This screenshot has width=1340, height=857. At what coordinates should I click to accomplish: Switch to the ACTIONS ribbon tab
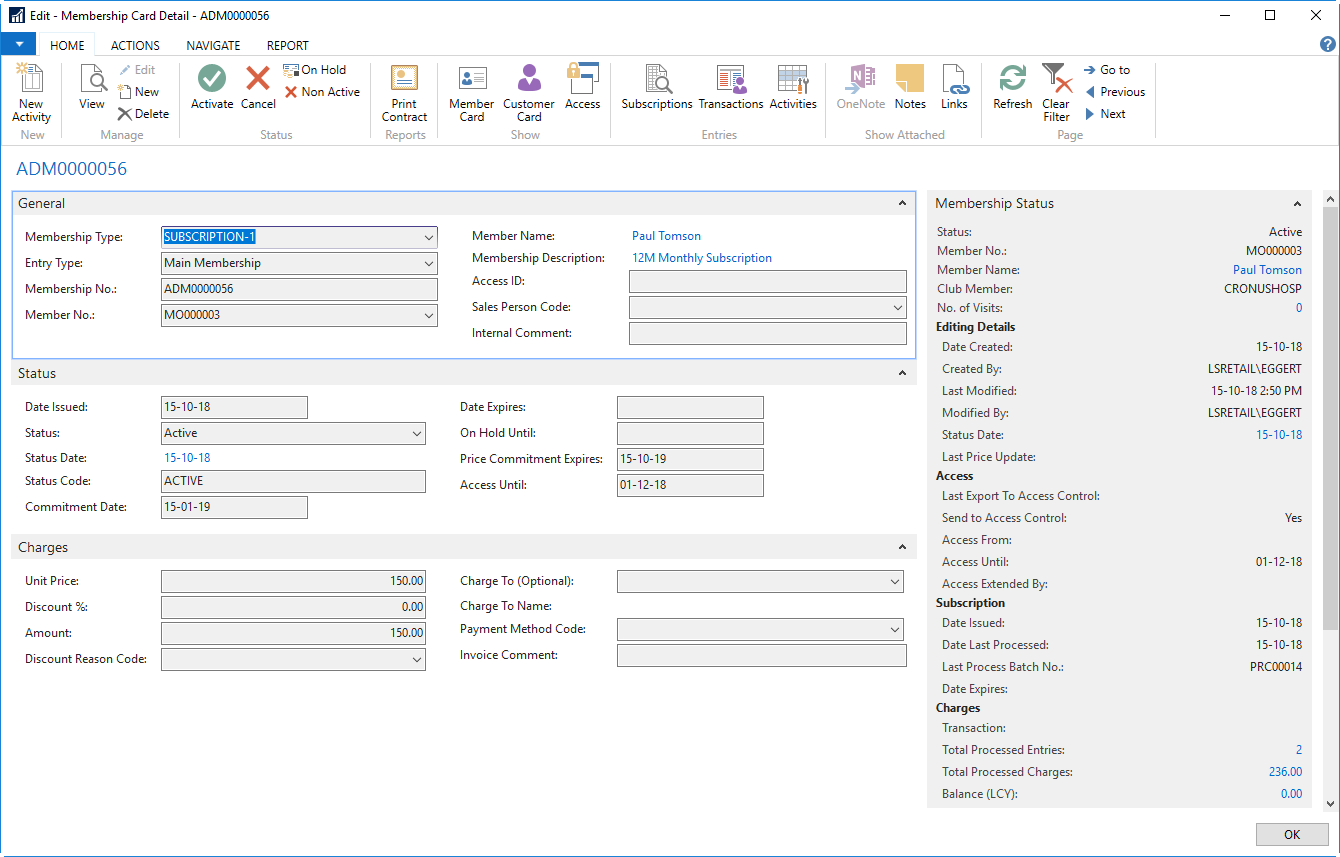click(x=135, y=45)
